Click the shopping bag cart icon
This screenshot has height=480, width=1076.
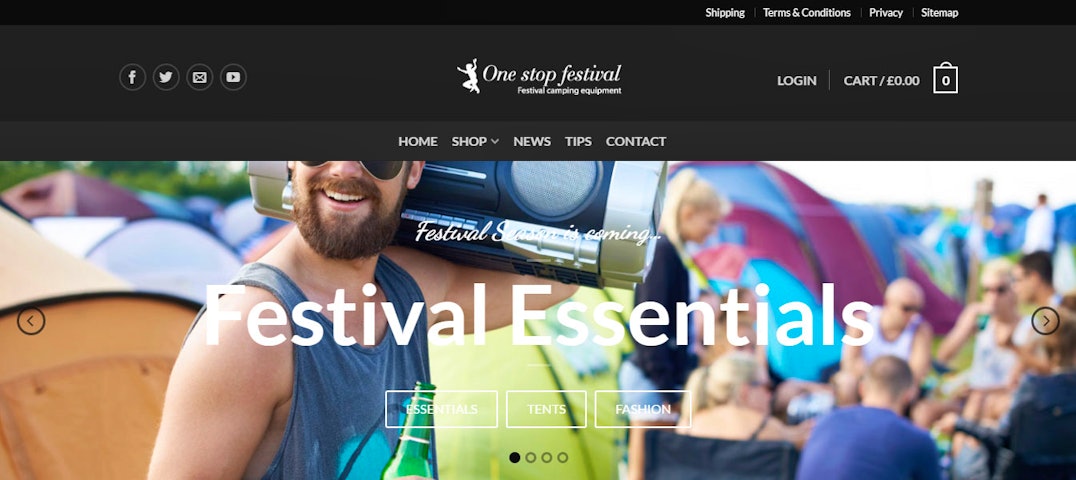pos(946,78)
